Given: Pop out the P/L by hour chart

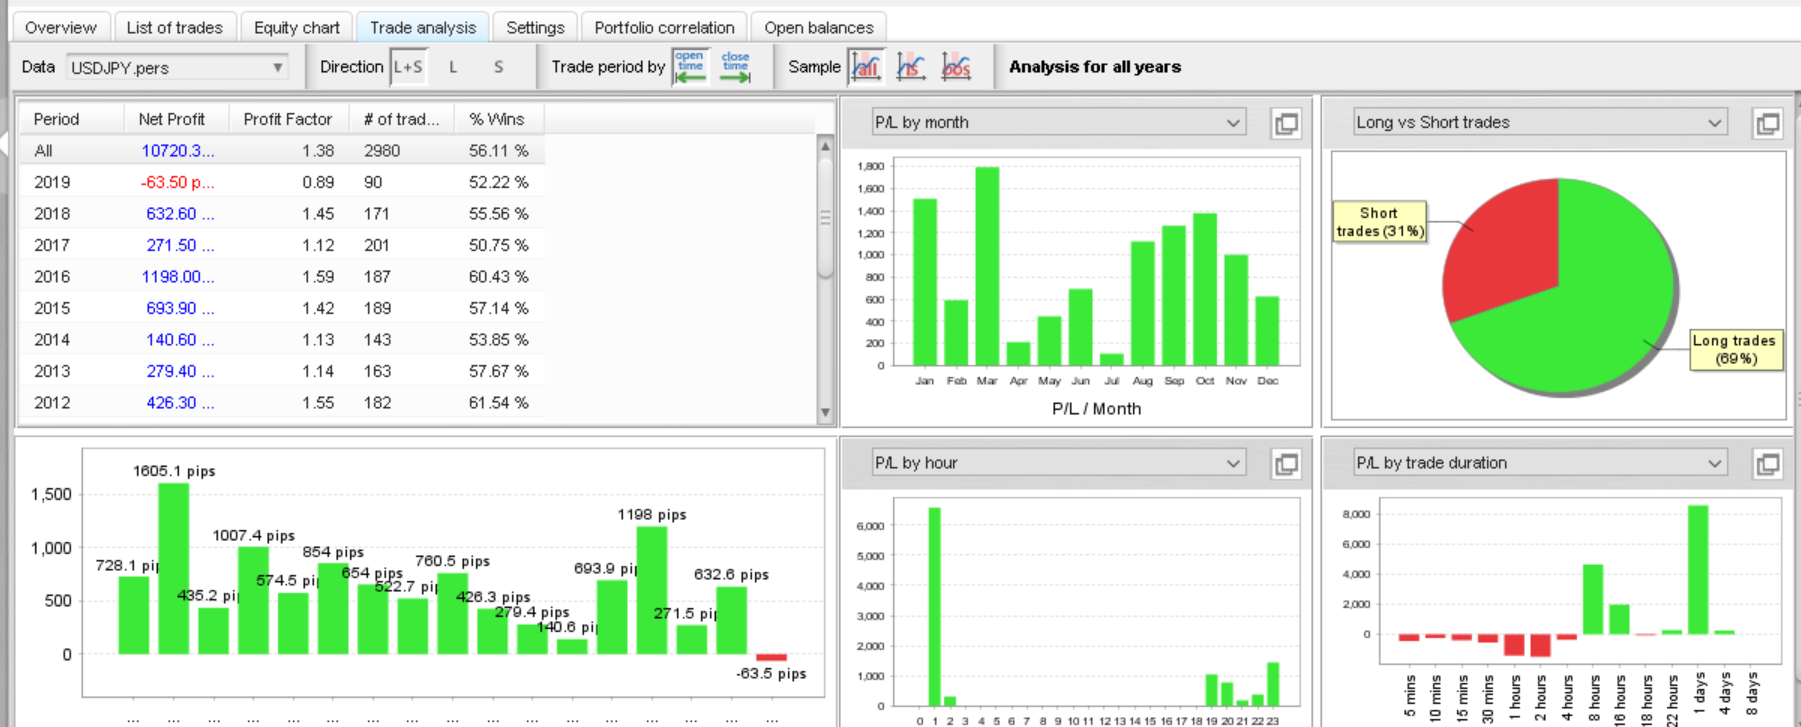Looking at the screenshot, I should coord(1286,464).
